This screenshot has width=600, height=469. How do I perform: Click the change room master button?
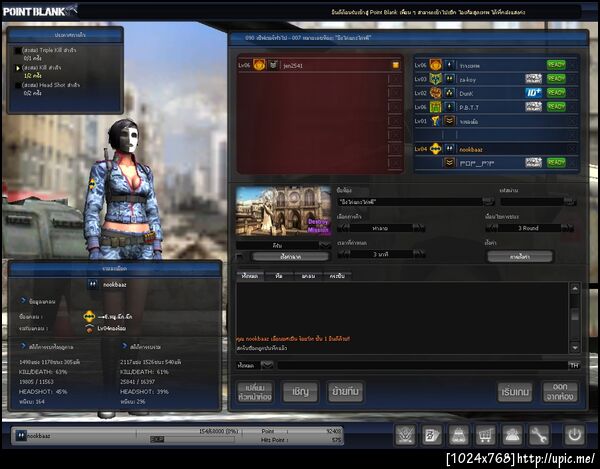coord(255,392)
